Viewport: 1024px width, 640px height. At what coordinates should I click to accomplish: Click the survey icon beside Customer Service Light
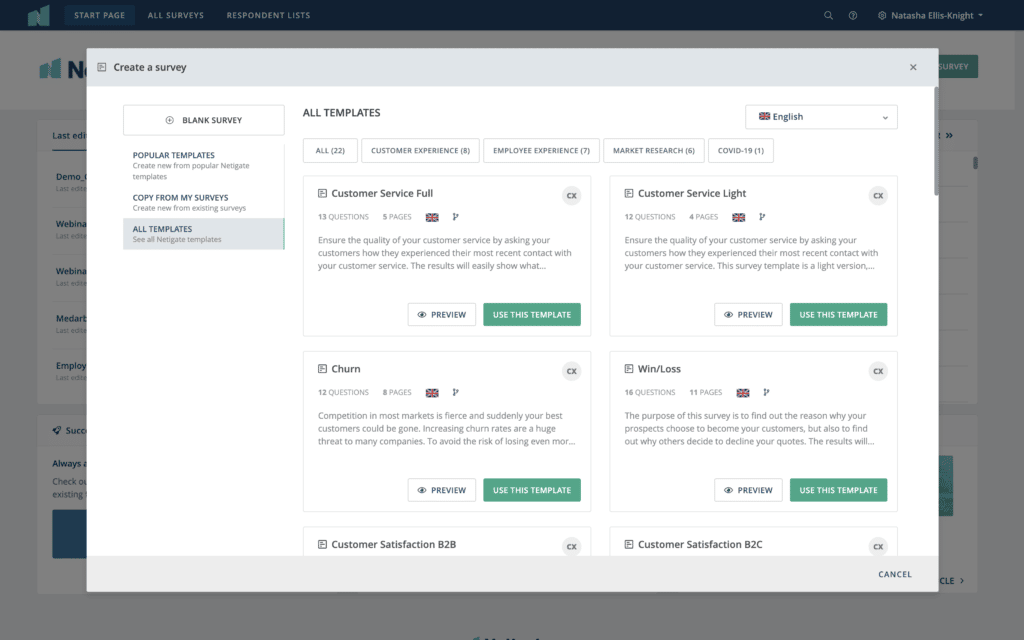629,194
